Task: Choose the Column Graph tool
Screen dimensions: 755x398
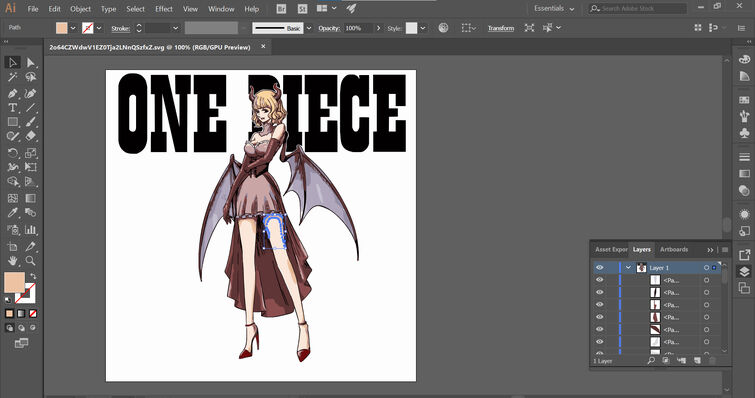Action: 30,230
